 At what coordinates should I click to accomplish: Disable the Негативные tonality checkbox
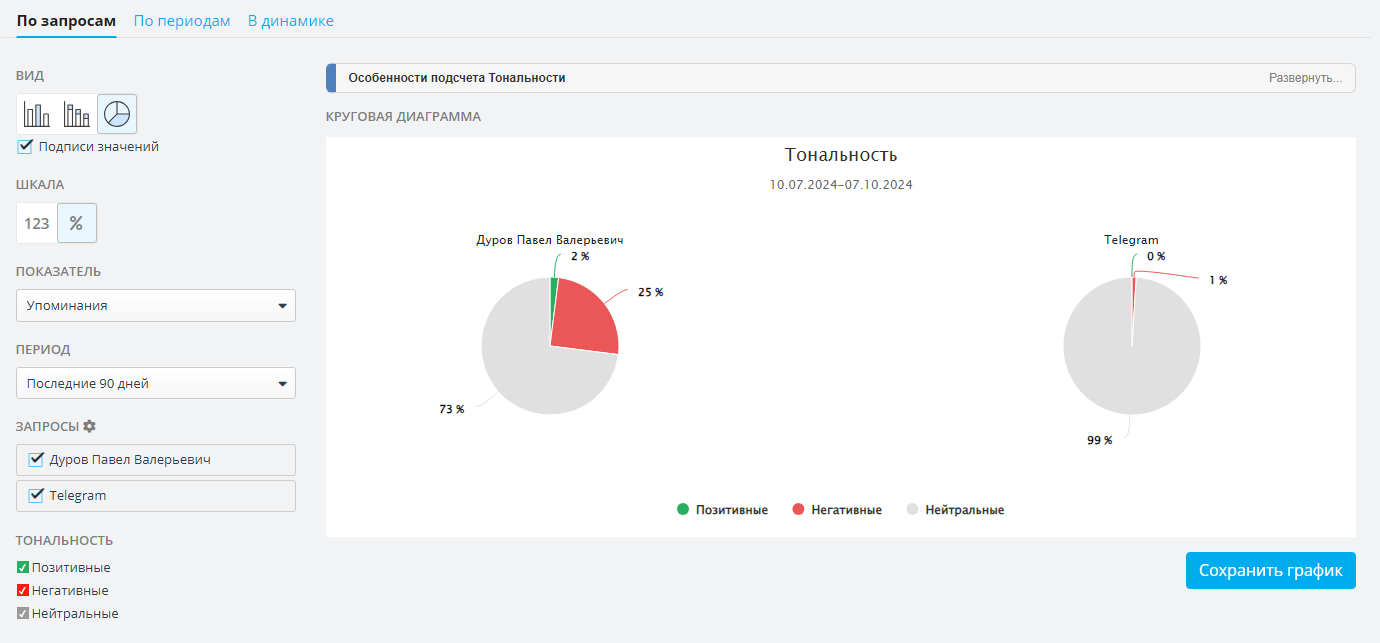coord(23,590)
